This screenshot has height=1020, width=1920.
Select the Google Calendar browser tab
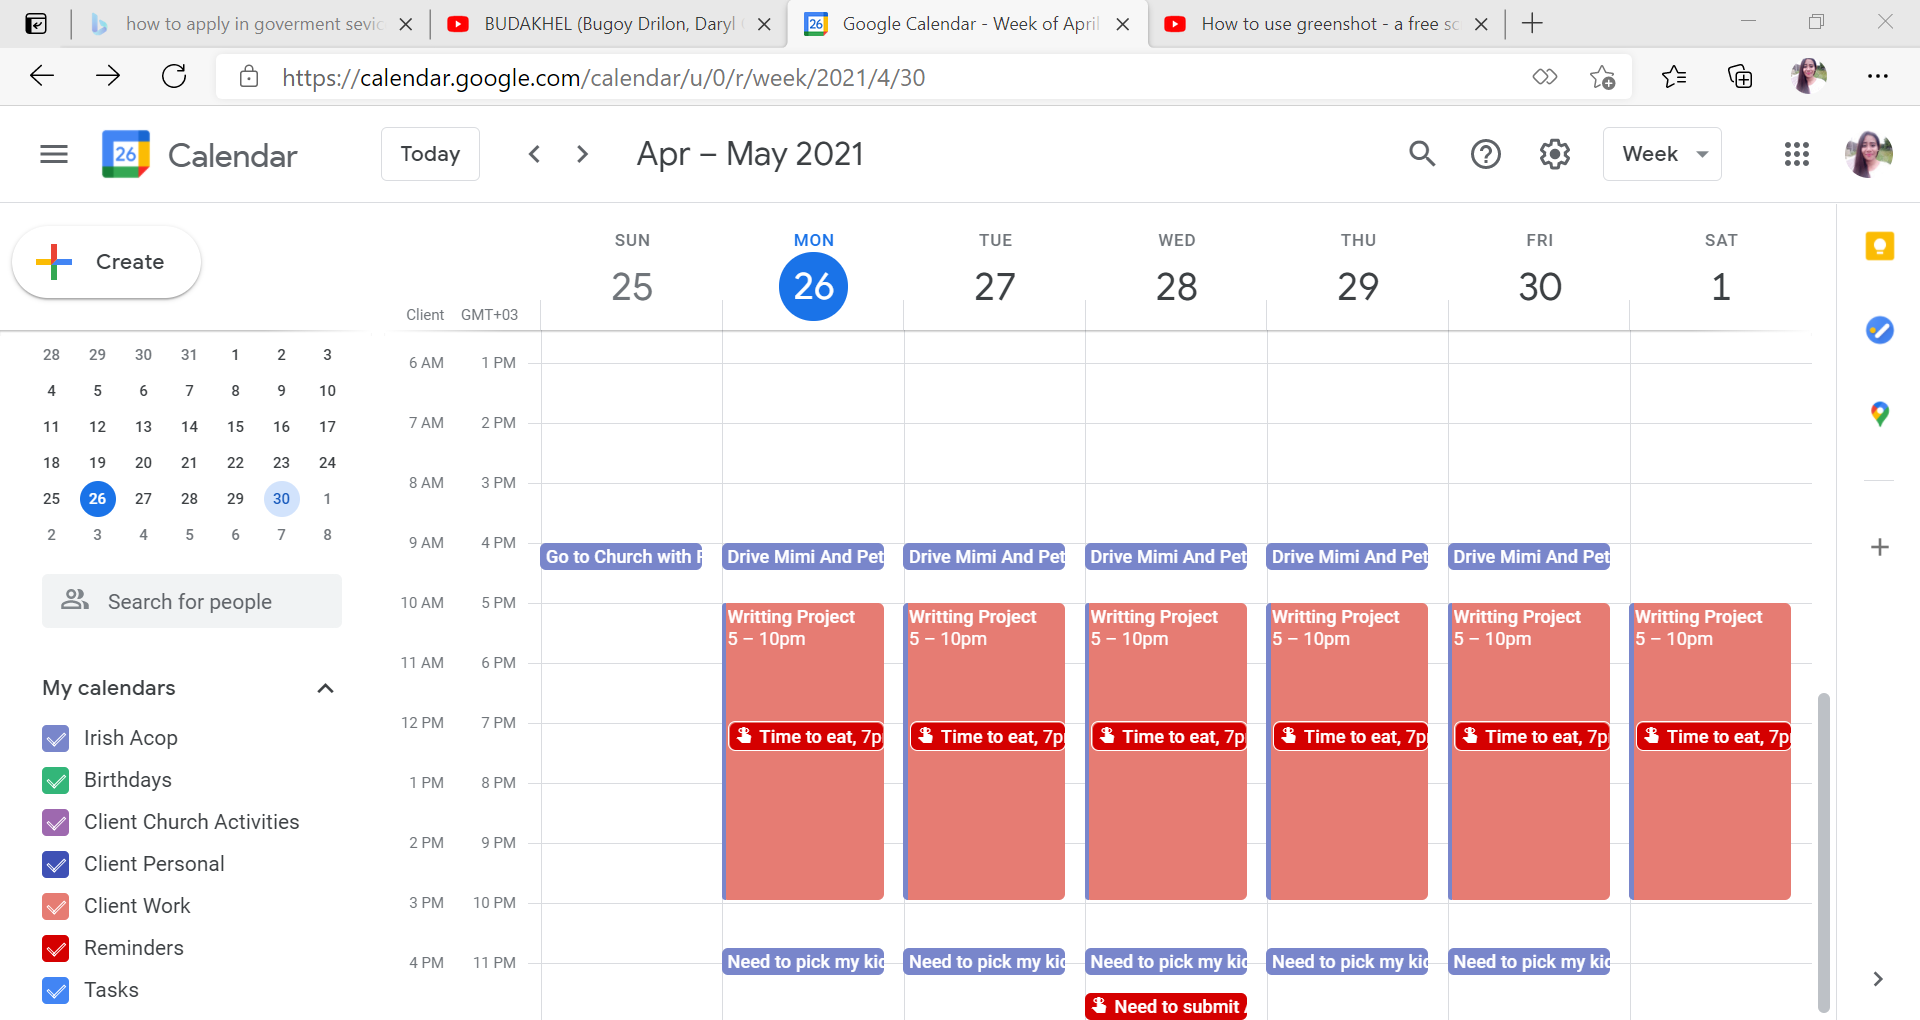pyautogui.click(x=967, y=24)
